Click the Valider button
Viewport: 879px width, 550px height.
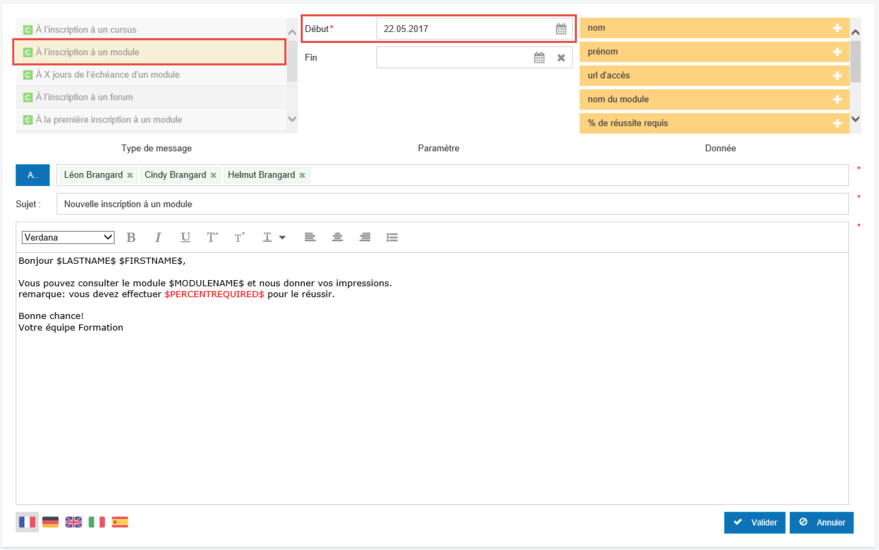tap(755, 522)
